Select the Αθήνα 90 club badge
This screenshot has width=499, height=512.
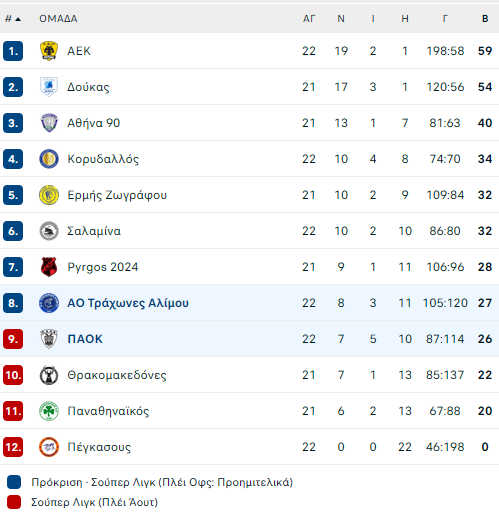49,123
